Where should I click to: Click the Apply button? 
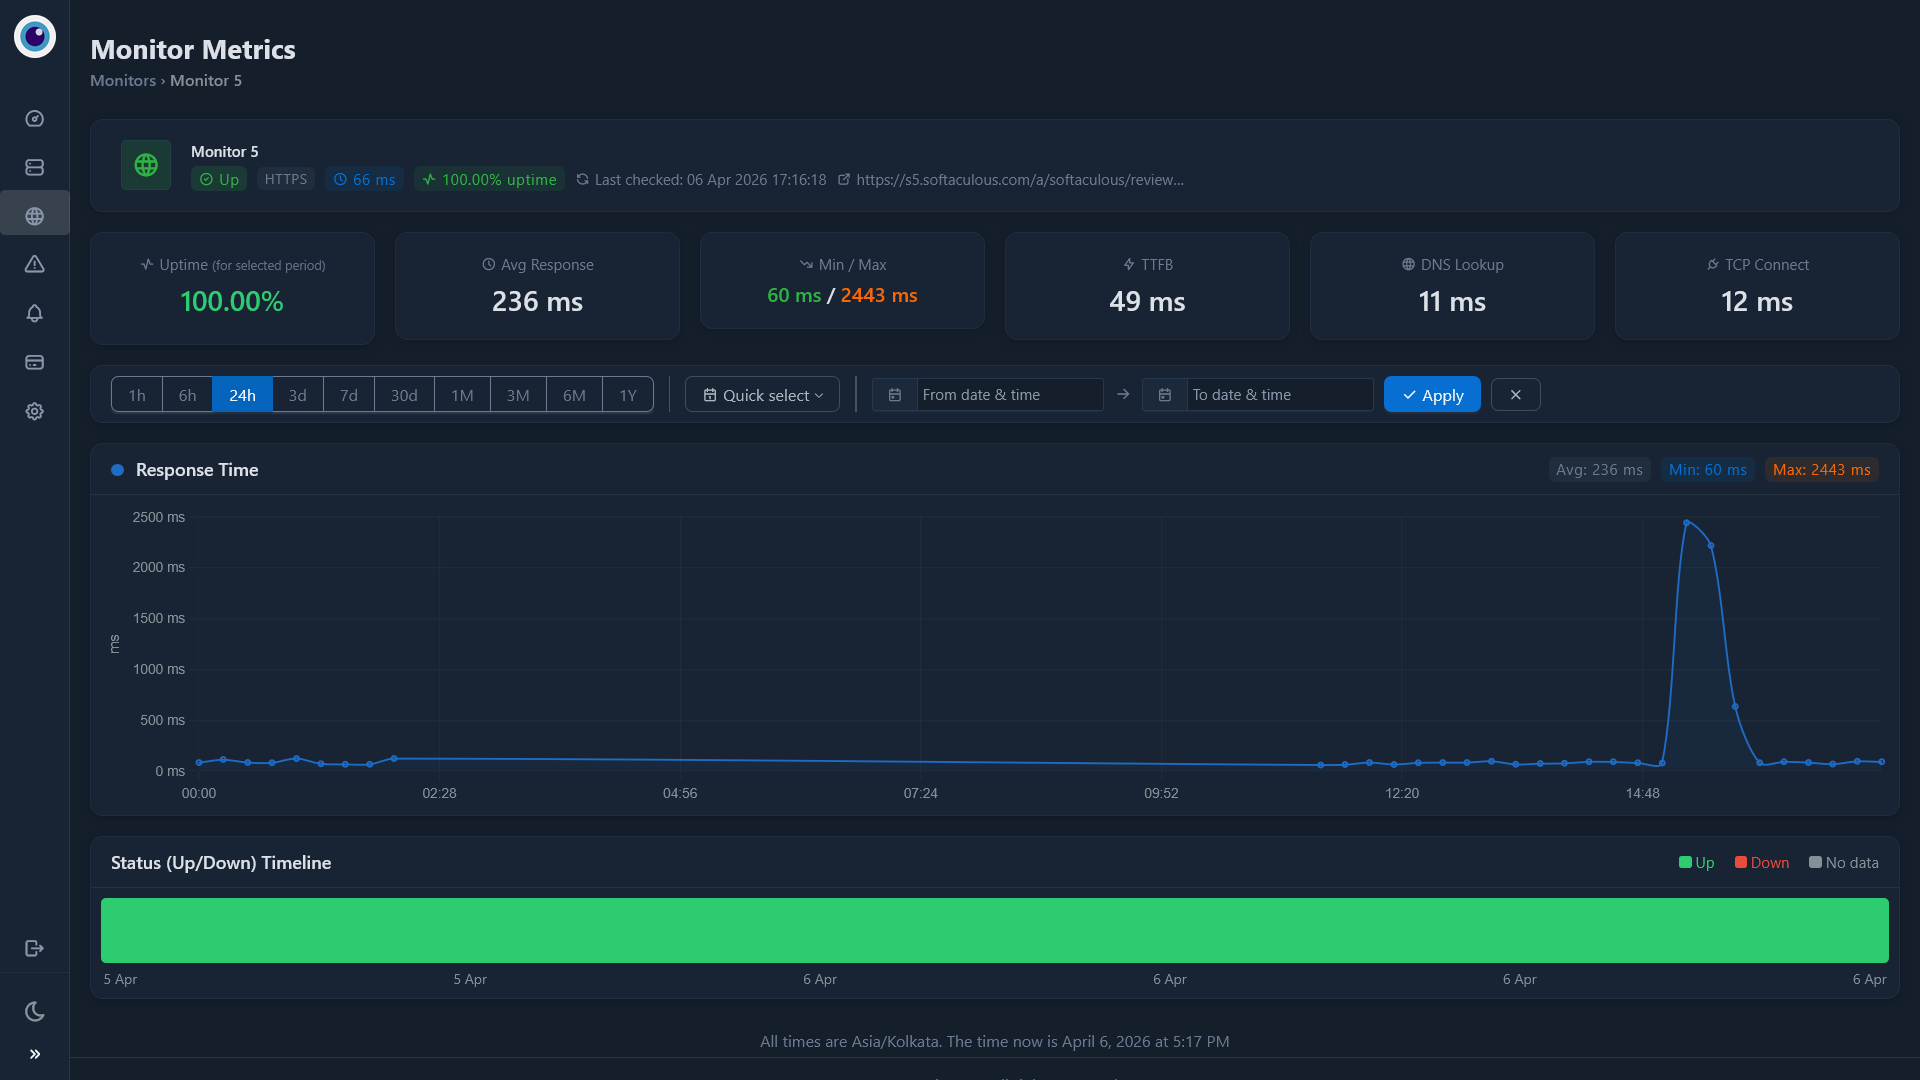coord(1431,395)
